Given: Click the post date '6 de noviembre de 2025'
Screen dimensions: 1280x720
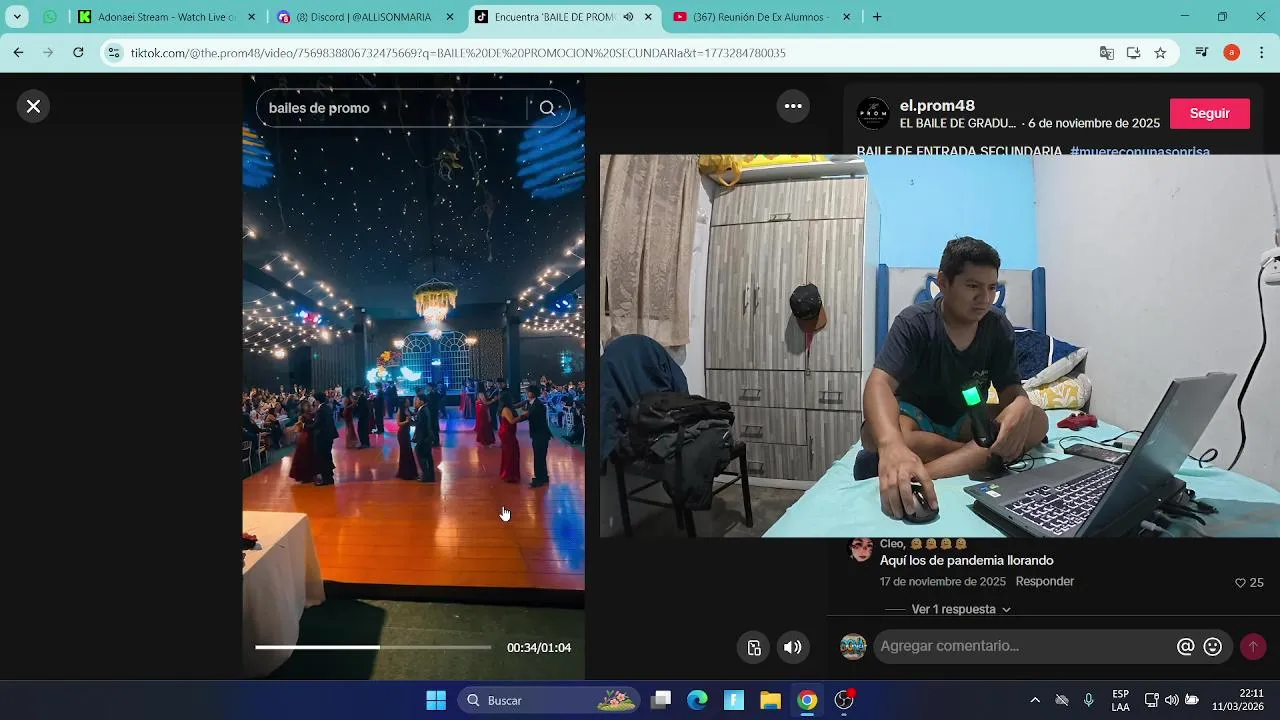Looking at the screenshot, I should 1094,123.
